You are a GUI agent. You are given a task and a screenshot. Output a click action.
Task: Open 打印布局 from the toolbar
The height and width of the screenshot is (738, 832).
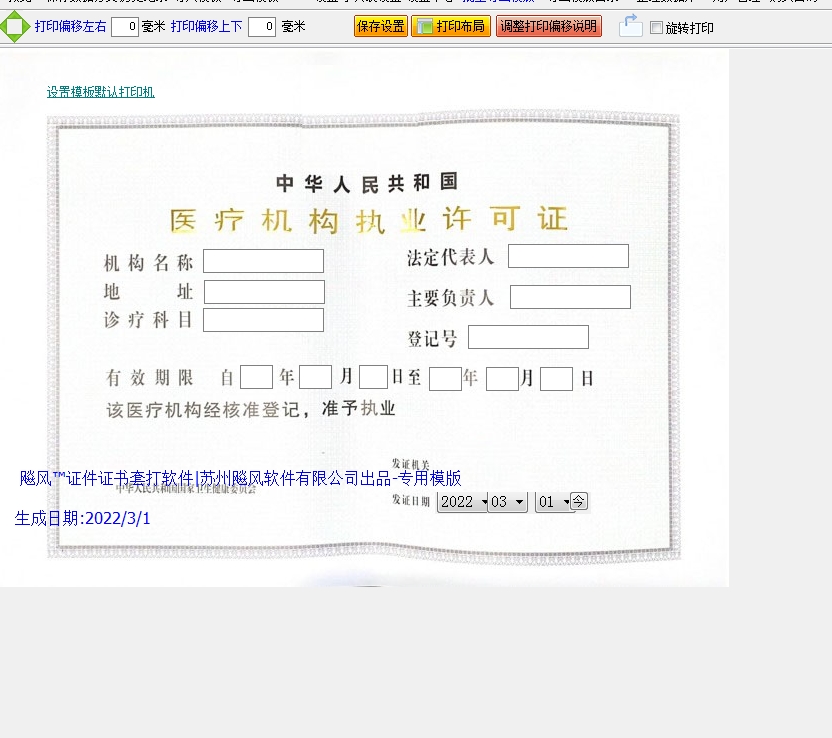click(x=451, y=26)
